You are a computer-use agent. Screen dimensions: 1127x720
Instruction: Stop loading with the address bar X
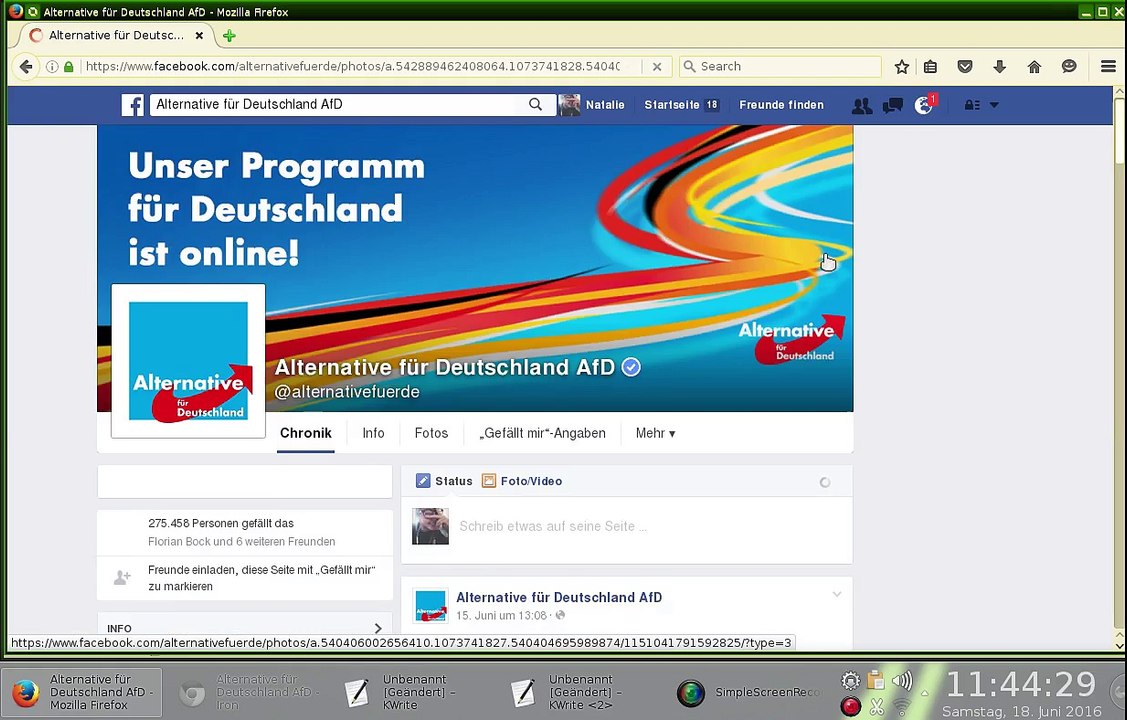(657, 66)
